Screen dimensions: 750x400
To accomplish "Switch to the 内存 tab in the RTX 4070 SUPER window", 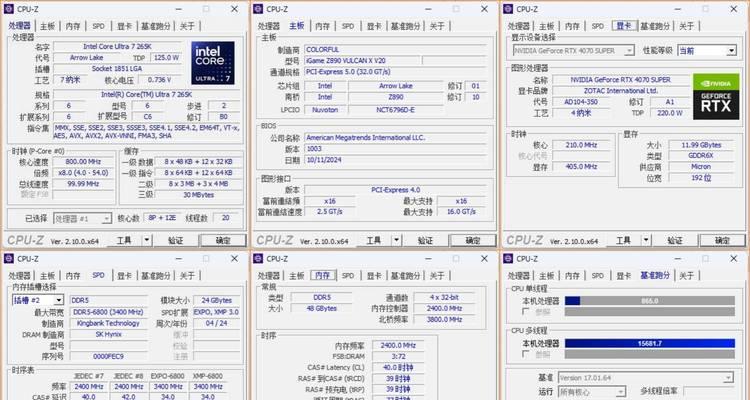I will tap(572, 26).
